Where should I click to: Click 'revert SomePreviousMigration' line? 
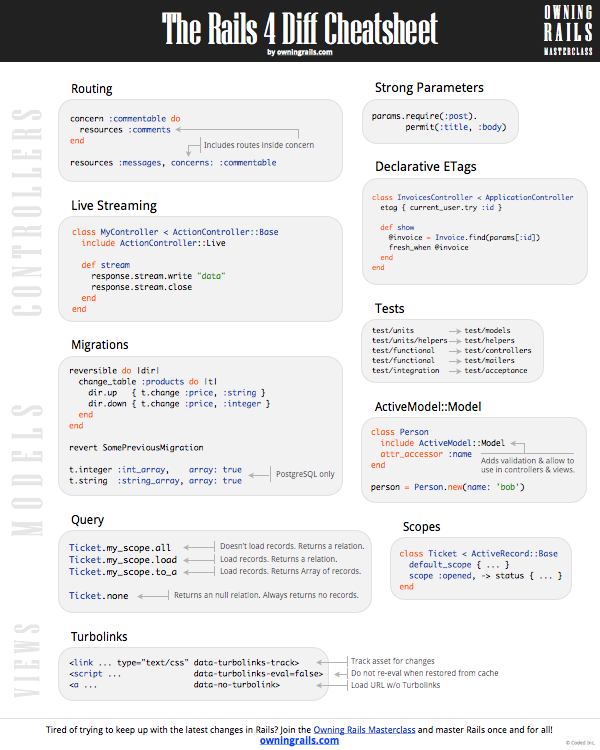[x=136, y=448]
